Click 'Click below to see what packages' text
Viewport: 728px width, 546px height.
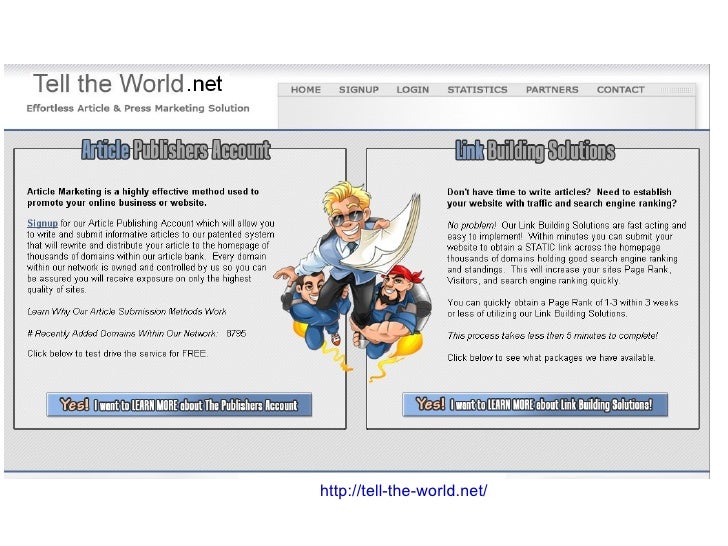(551, 358)
